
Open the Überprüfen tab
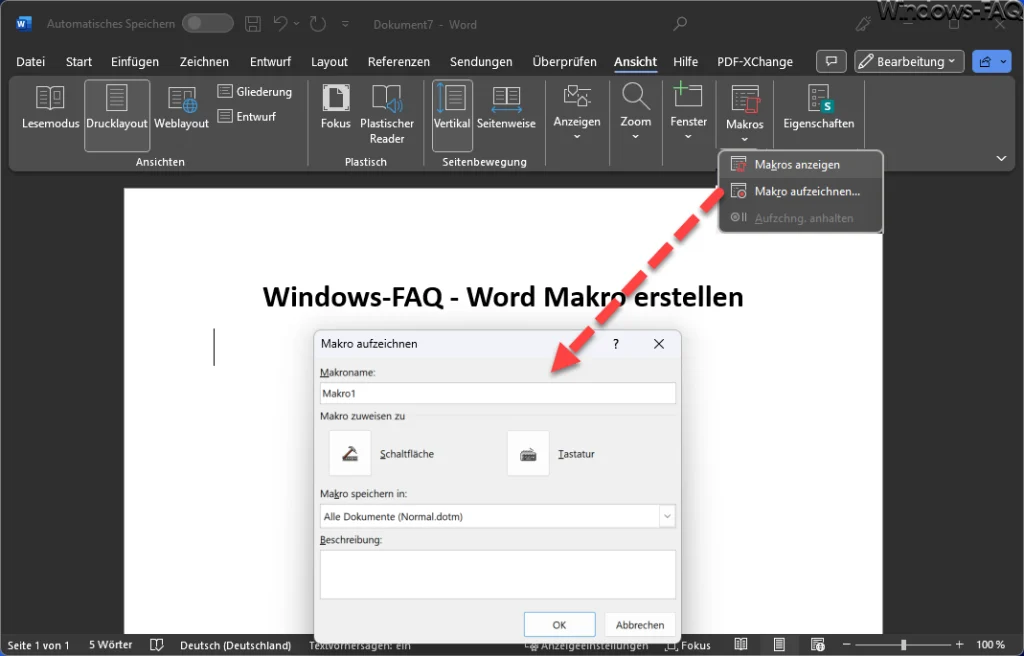(x=564, y=61)
